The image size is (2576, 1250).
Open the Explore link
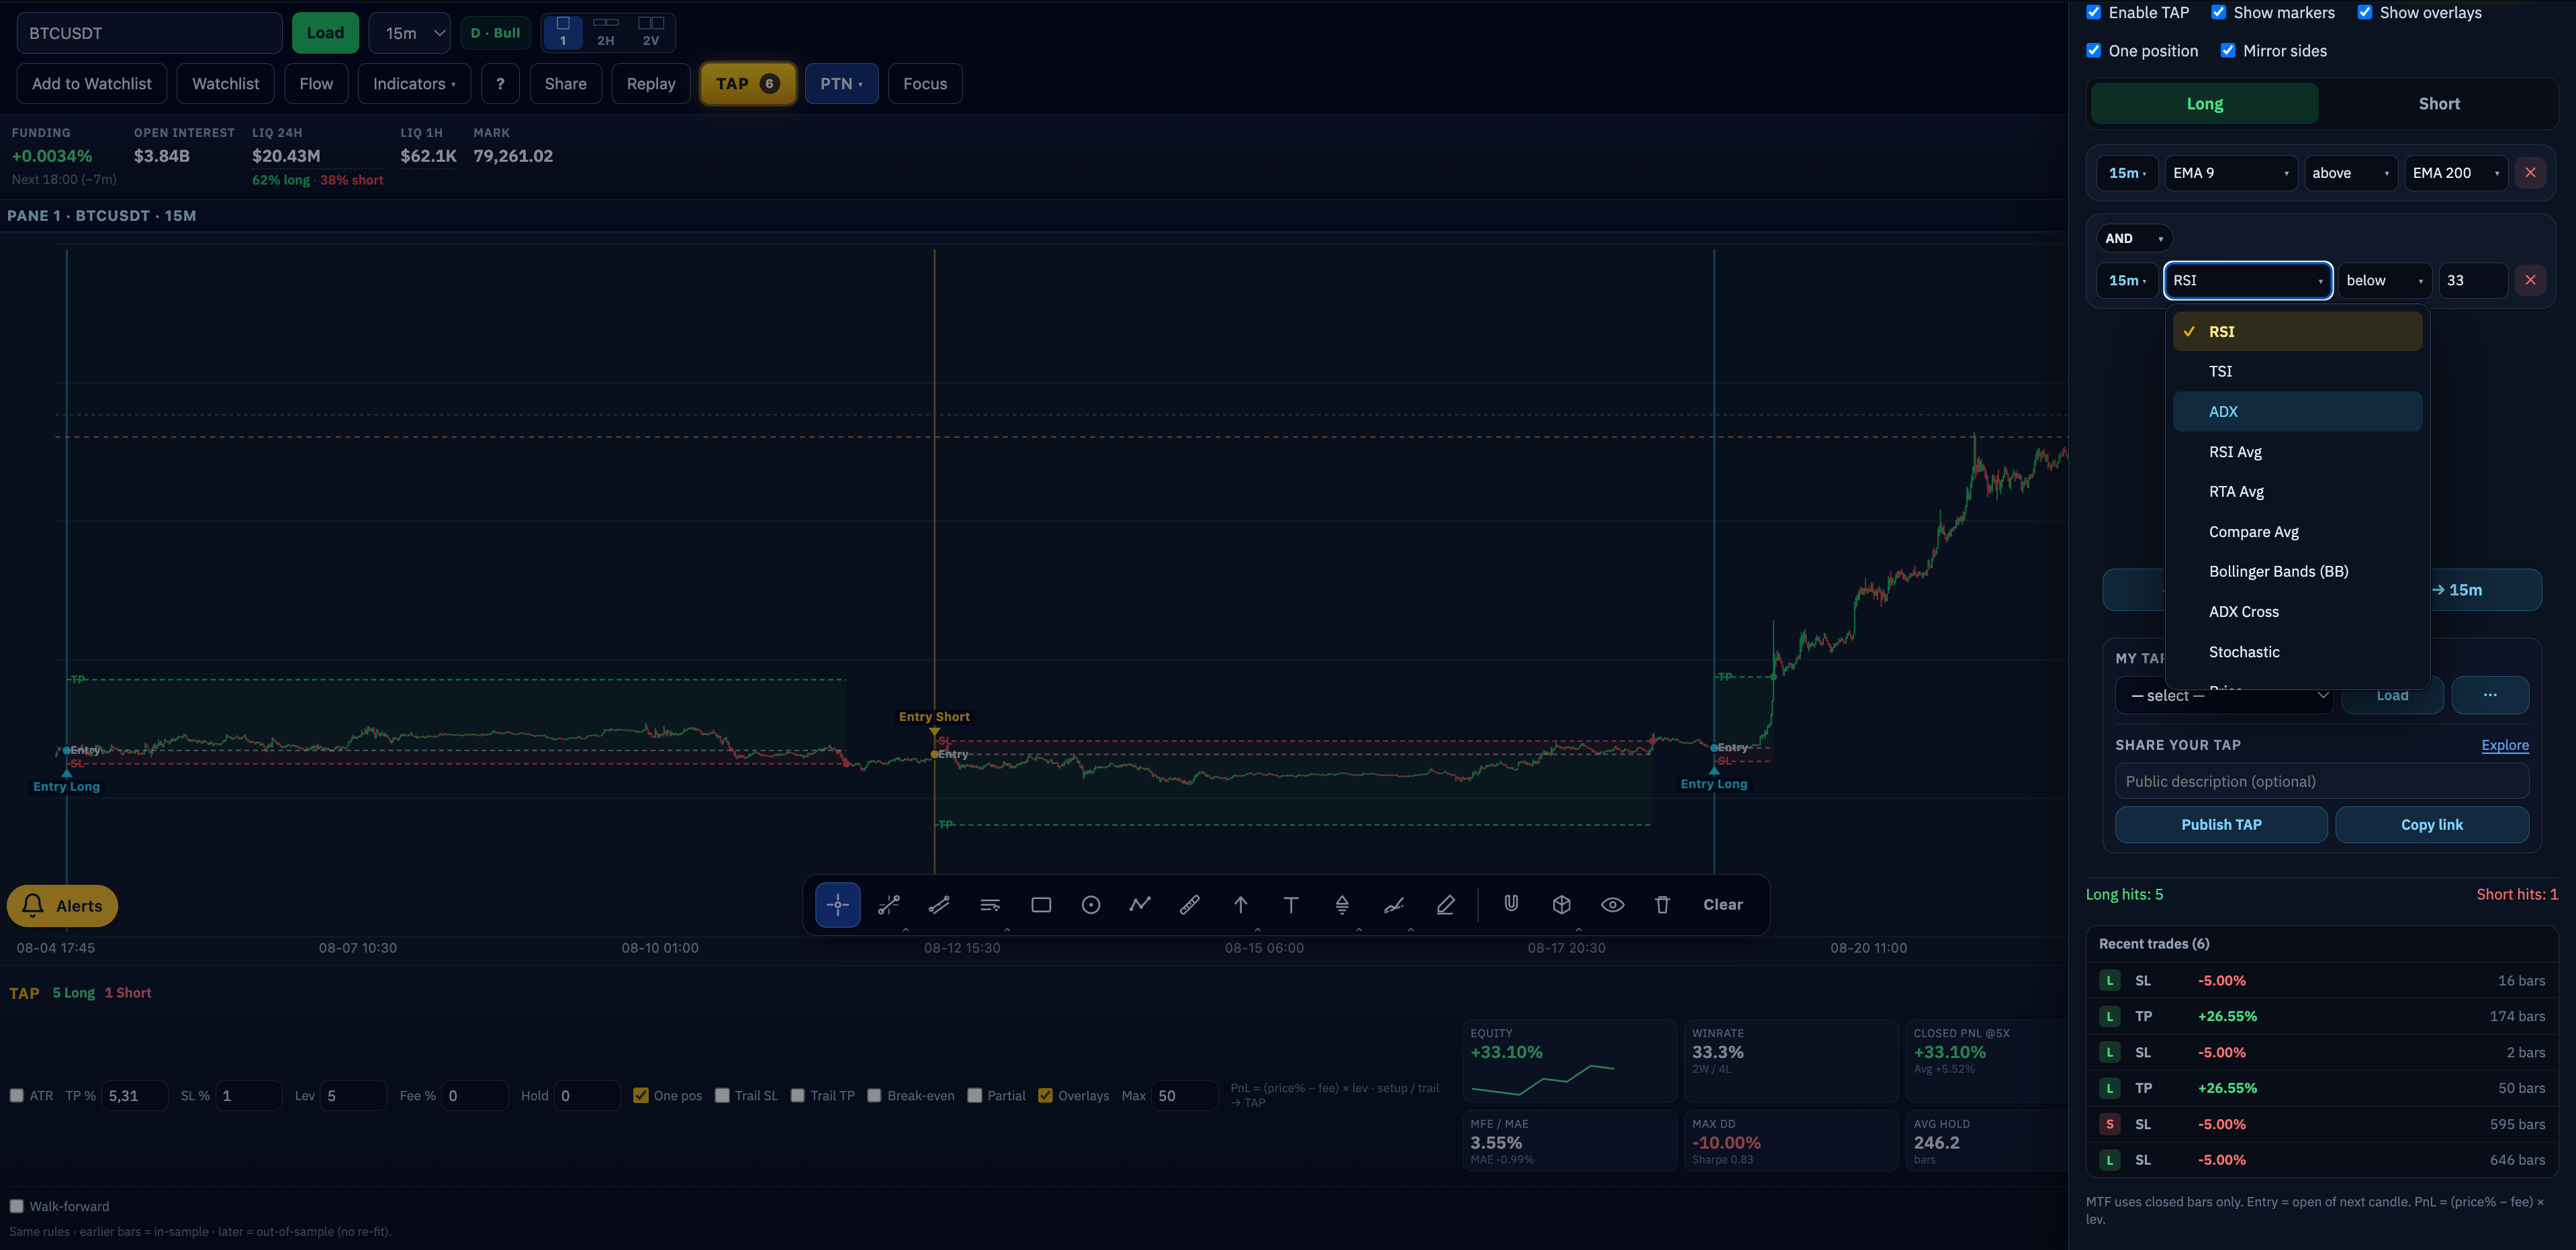coord(2504,745)
